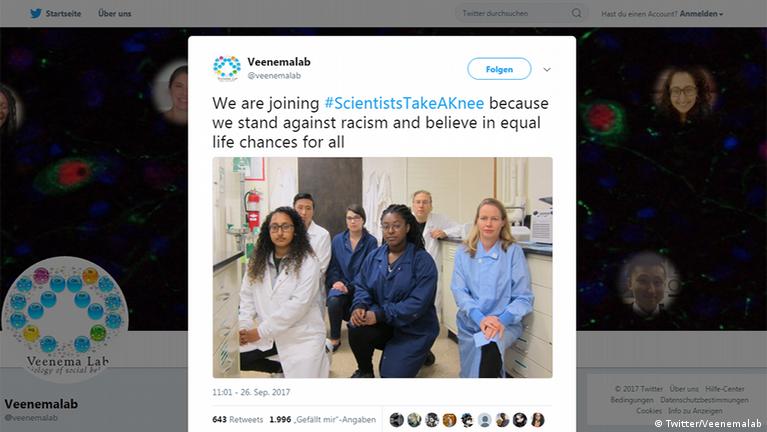
Task: Click the Twitter bird logo
Action: click(35, 13)
